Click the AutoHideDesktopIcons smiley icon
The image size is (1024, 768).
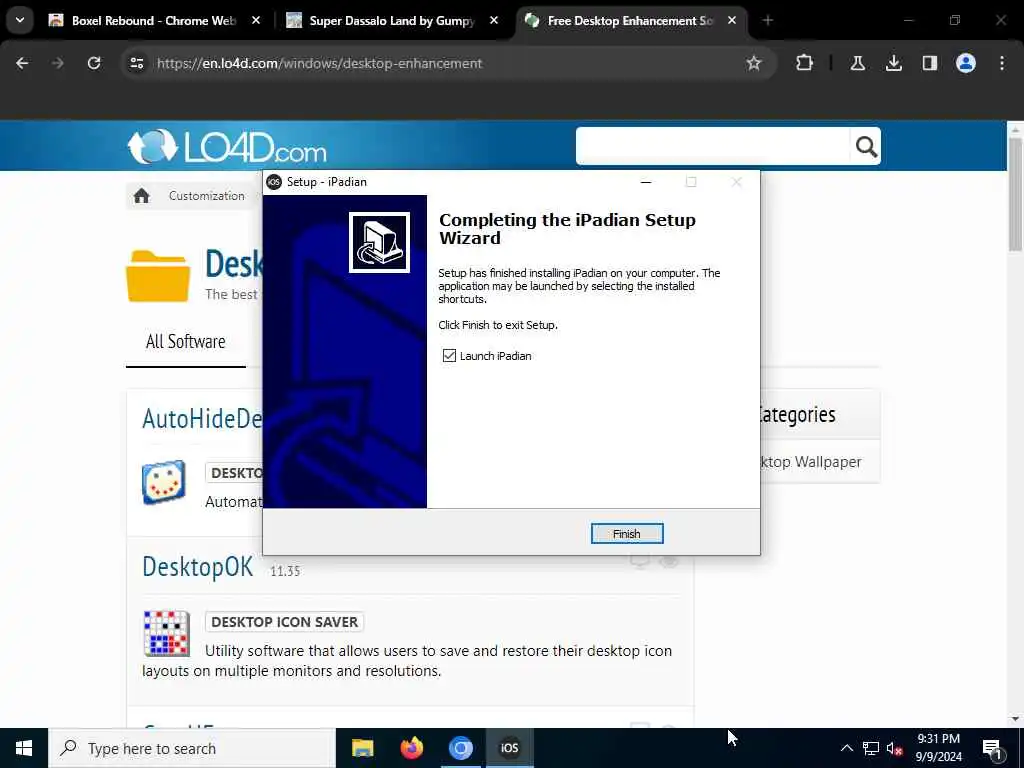pos(163,483)
